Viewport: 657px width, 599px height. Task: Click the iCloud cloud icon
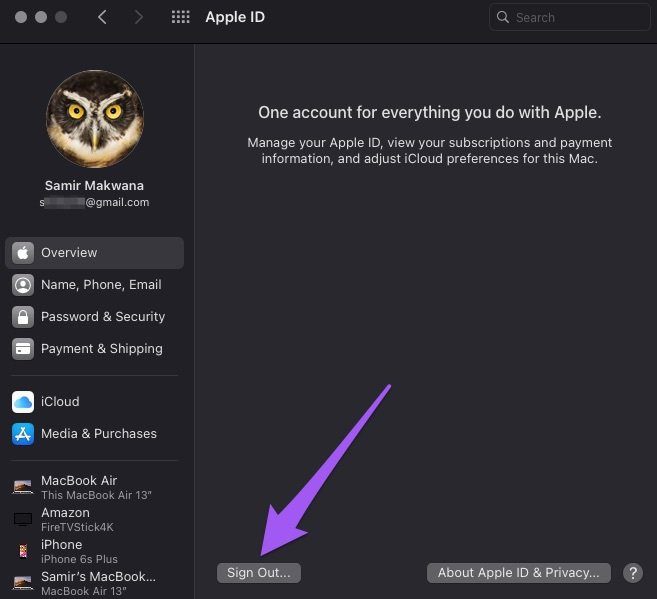click(x=23, y=402)
